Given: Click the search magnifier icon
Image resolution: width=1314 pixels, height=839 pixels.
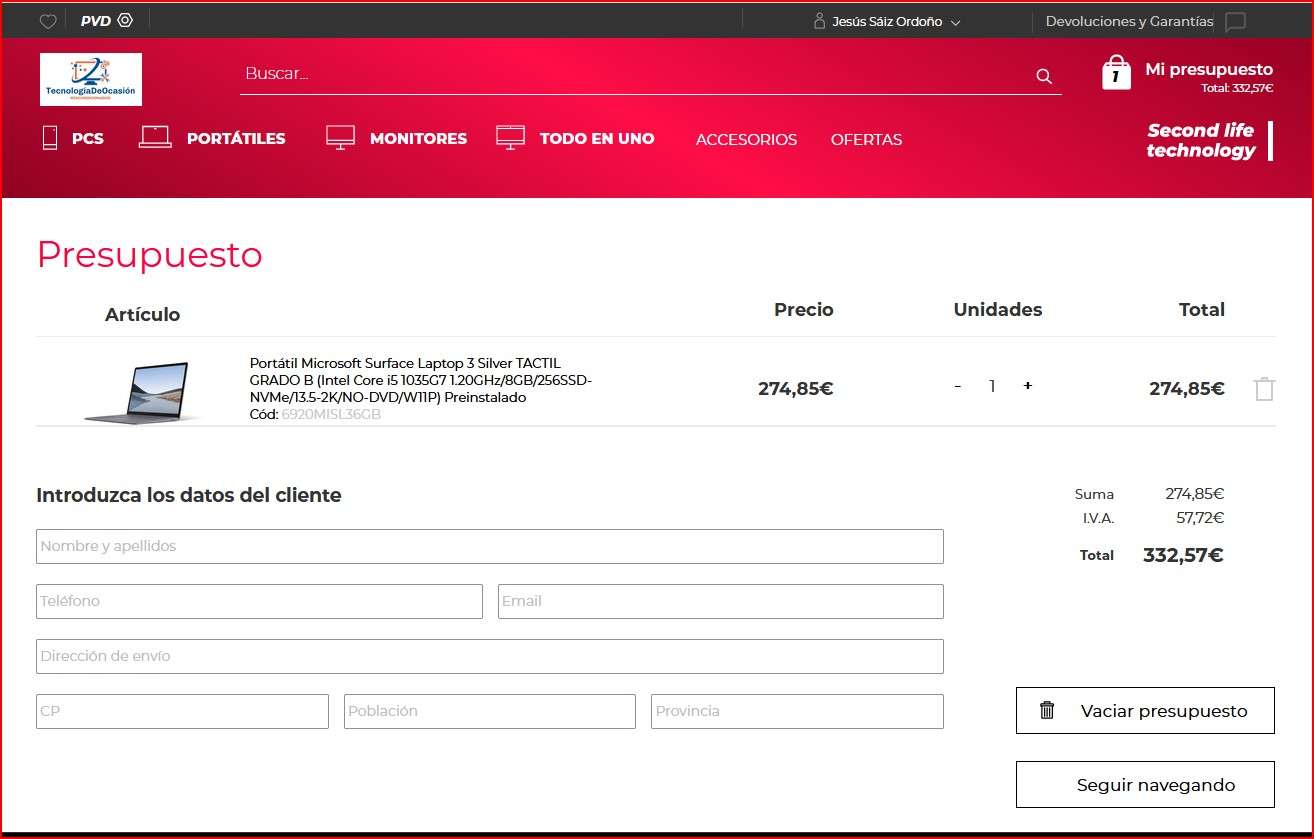Looking at the screenshot, I should [1044, 76].
